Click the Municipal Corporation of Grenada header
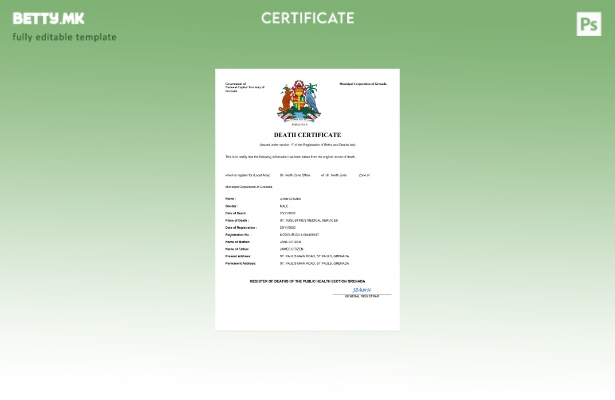 pos(363,84)
